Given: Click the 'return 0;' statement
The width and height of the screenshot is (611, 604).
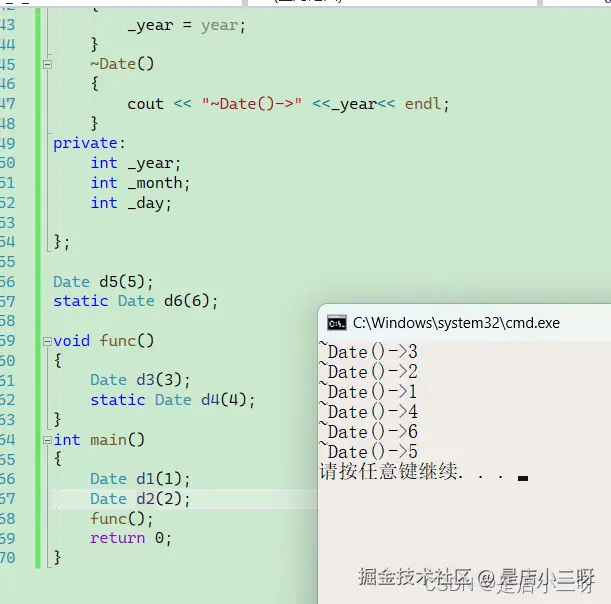Looking at the screenshot, I should [x=131, y=539].
